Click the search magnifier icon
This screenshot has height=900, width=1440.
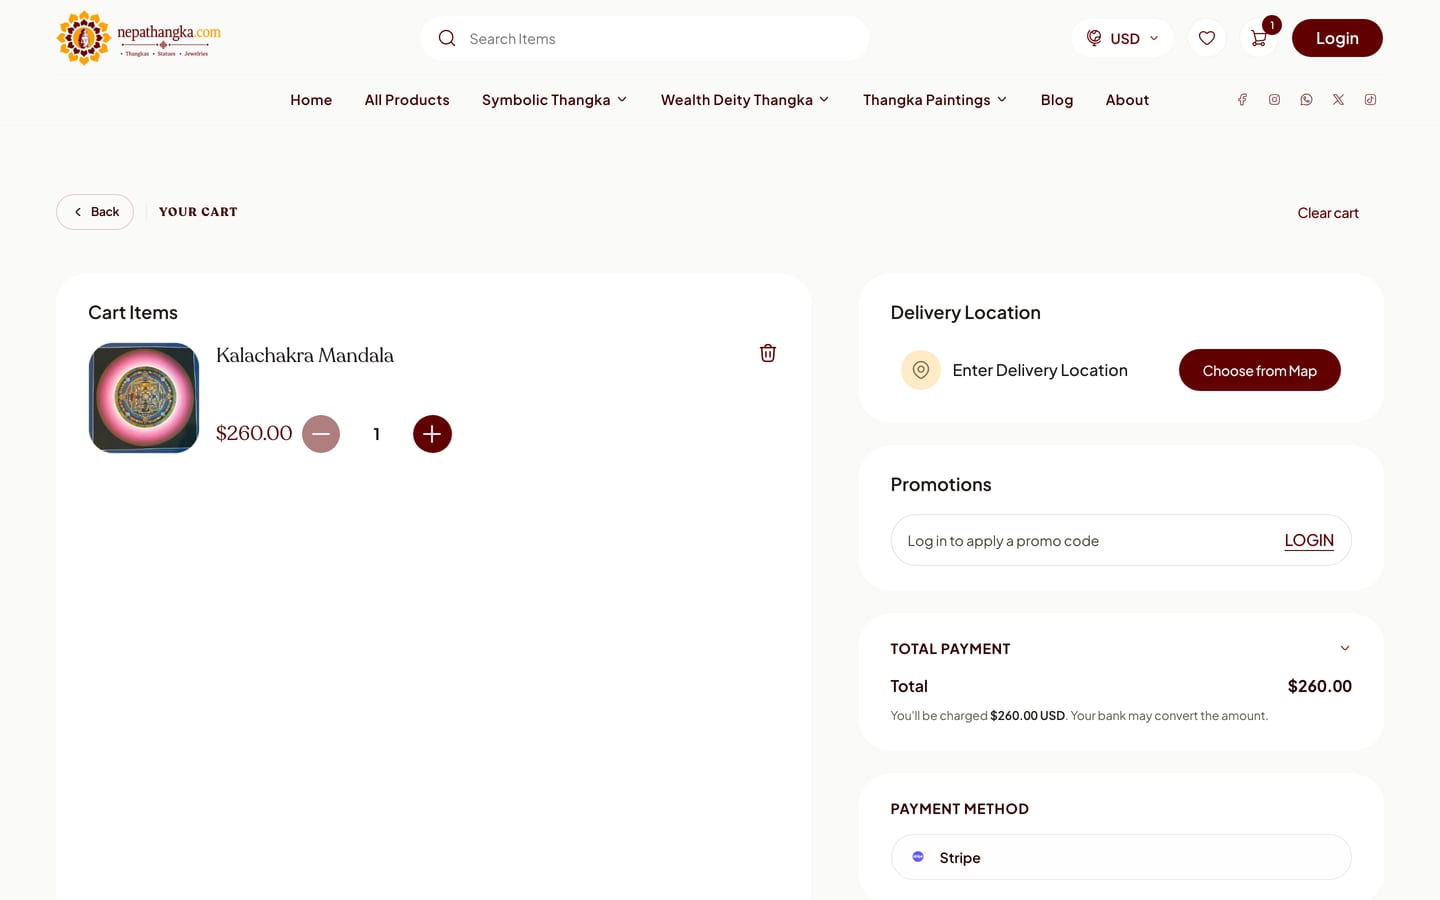(447, 38)
